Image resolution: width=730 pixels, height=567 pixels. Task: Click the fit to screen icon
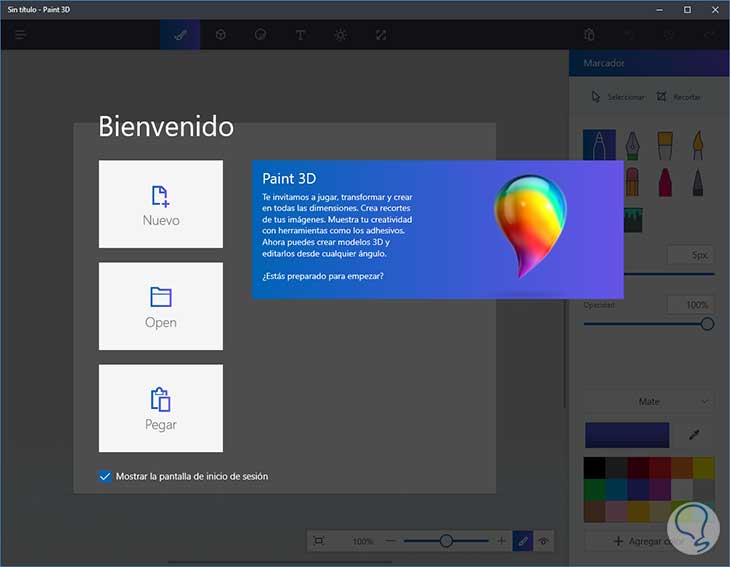[x=319, y=541]
